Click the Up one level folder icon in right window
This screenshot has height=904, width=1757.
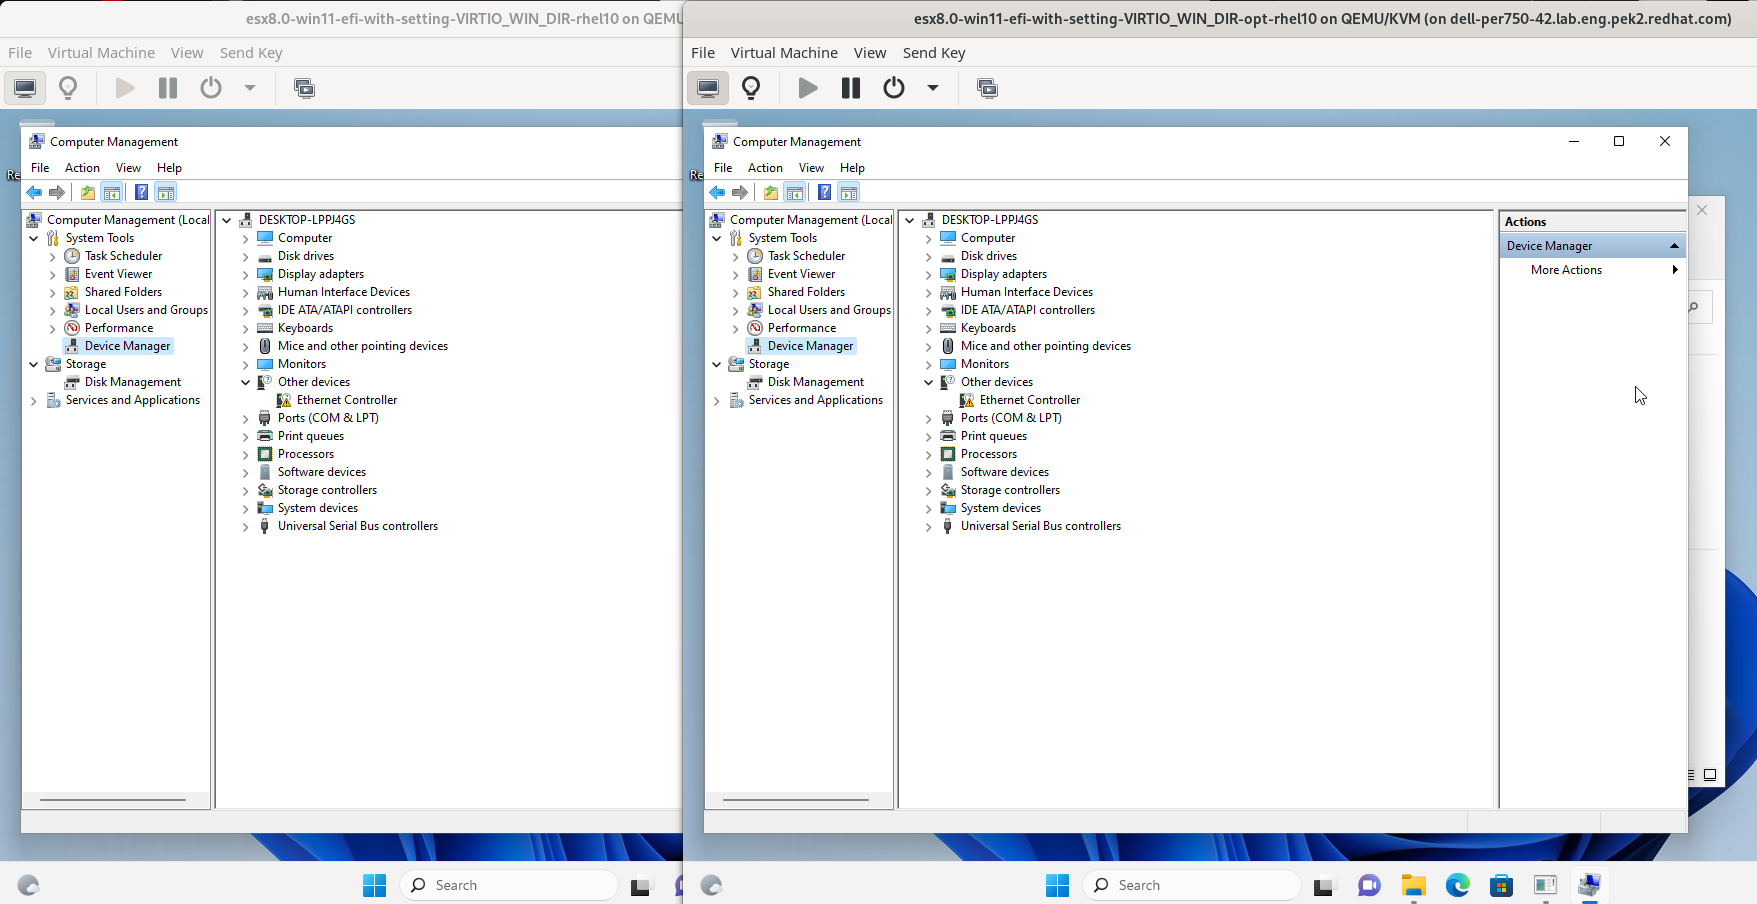click(770, 192)
